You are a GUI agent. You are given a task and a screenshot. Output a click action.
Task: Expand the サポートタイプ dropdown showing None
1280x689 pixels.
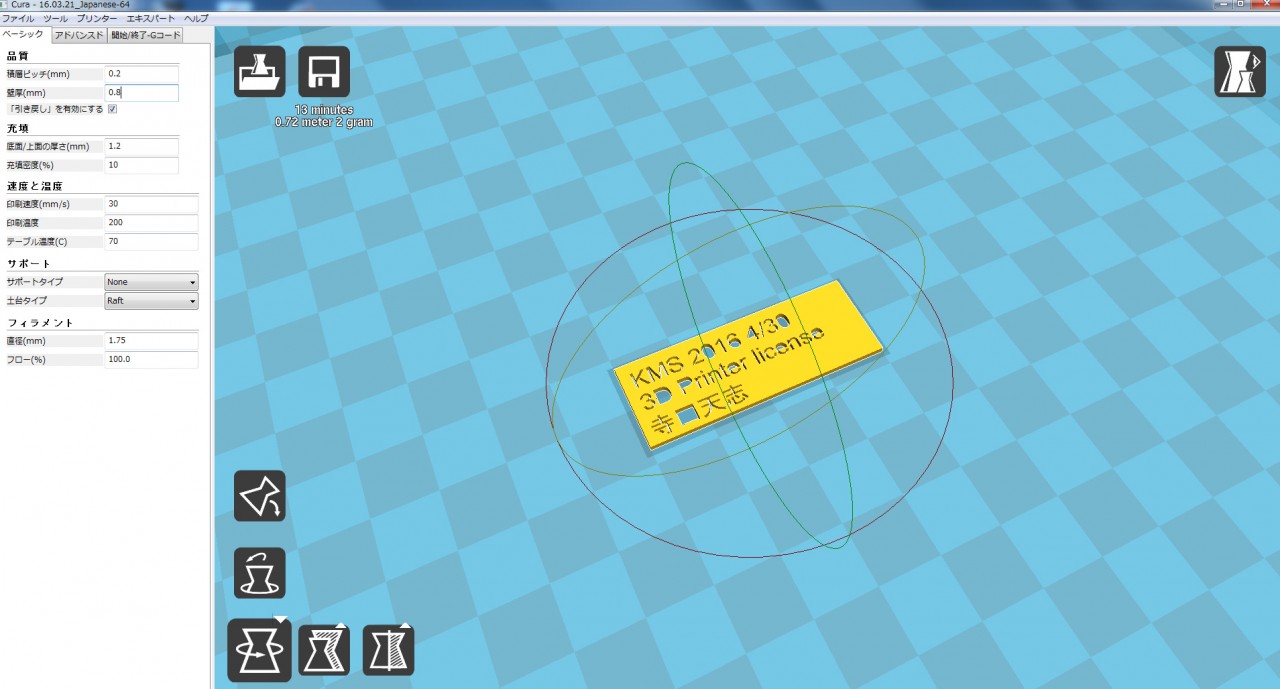pos(151,282)
